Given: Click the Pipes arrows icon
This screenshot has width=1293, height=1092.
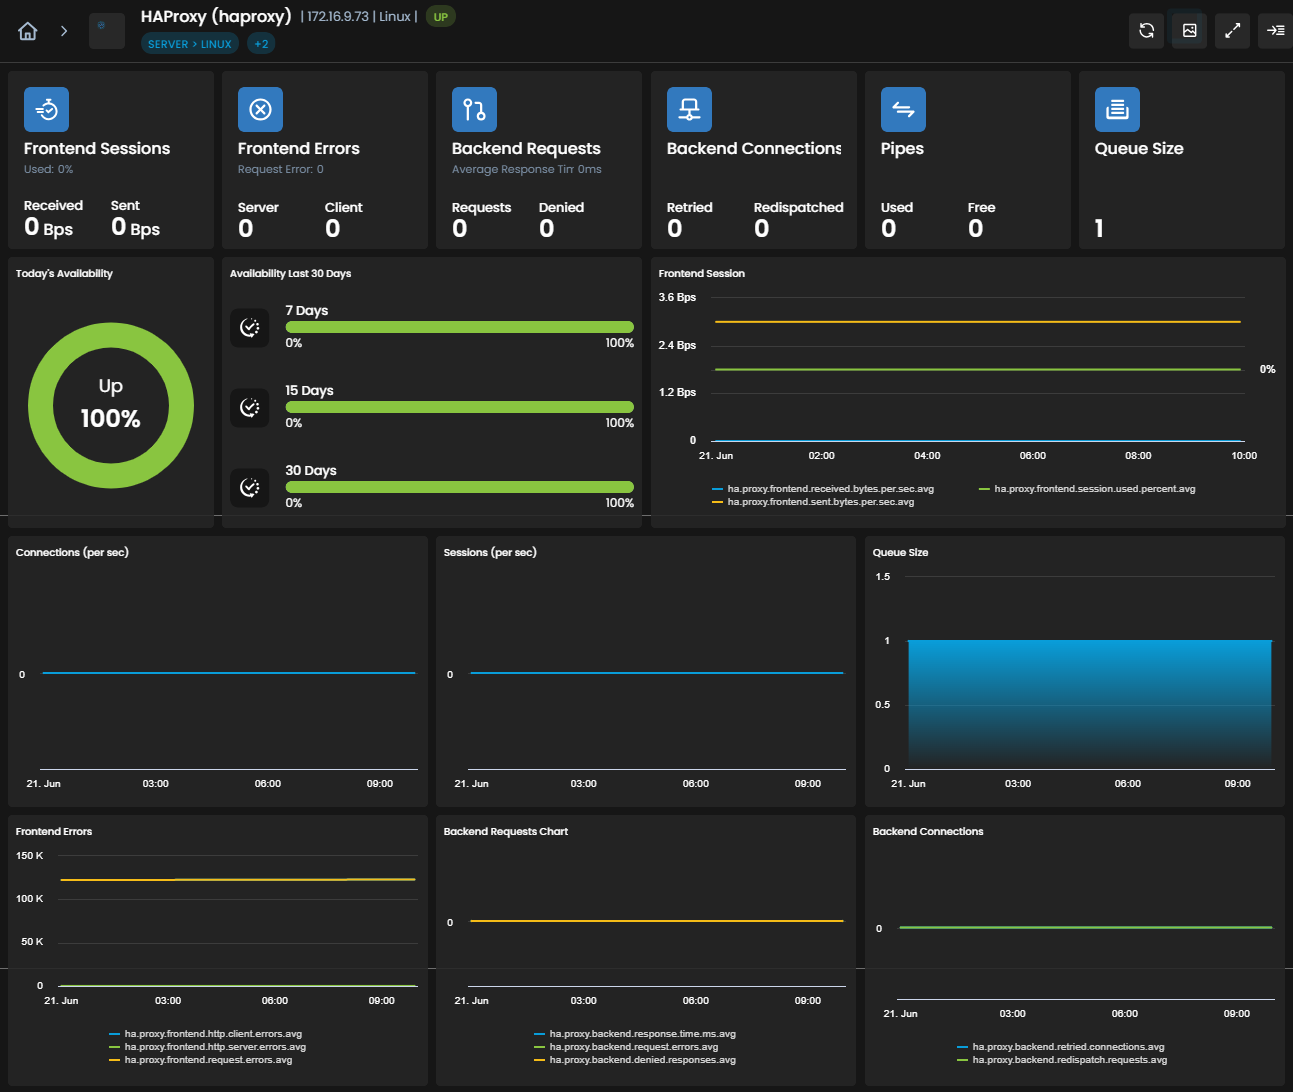Looking at the screenshot, I should 903,109.
